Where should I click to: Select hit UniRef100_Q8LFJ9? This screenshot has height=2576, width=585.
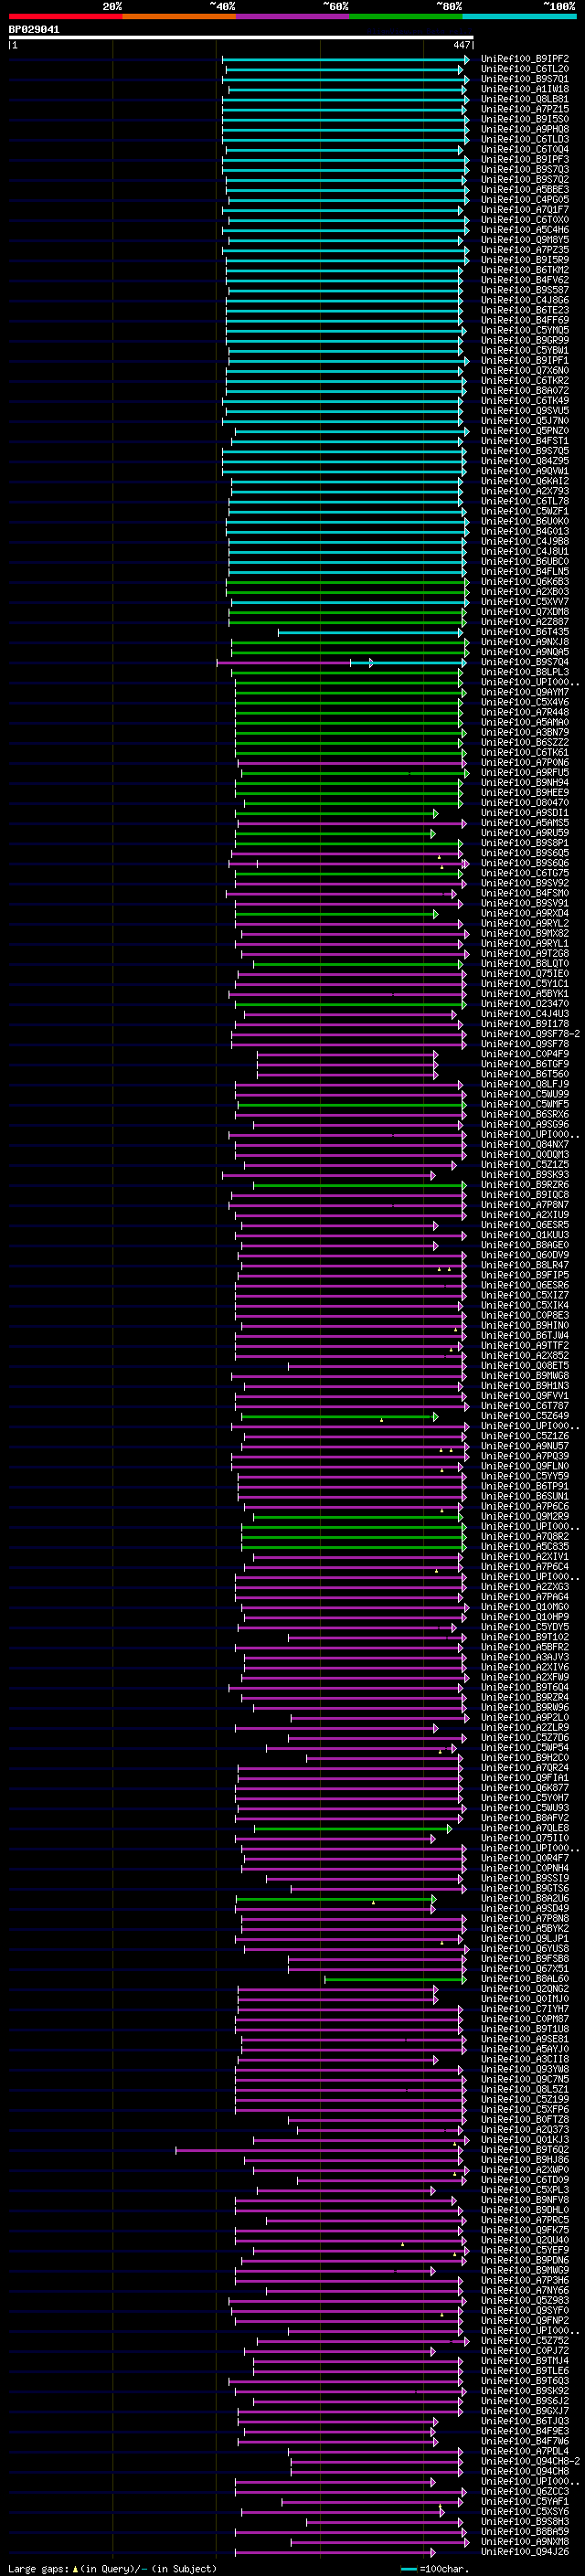(524, 1084)
